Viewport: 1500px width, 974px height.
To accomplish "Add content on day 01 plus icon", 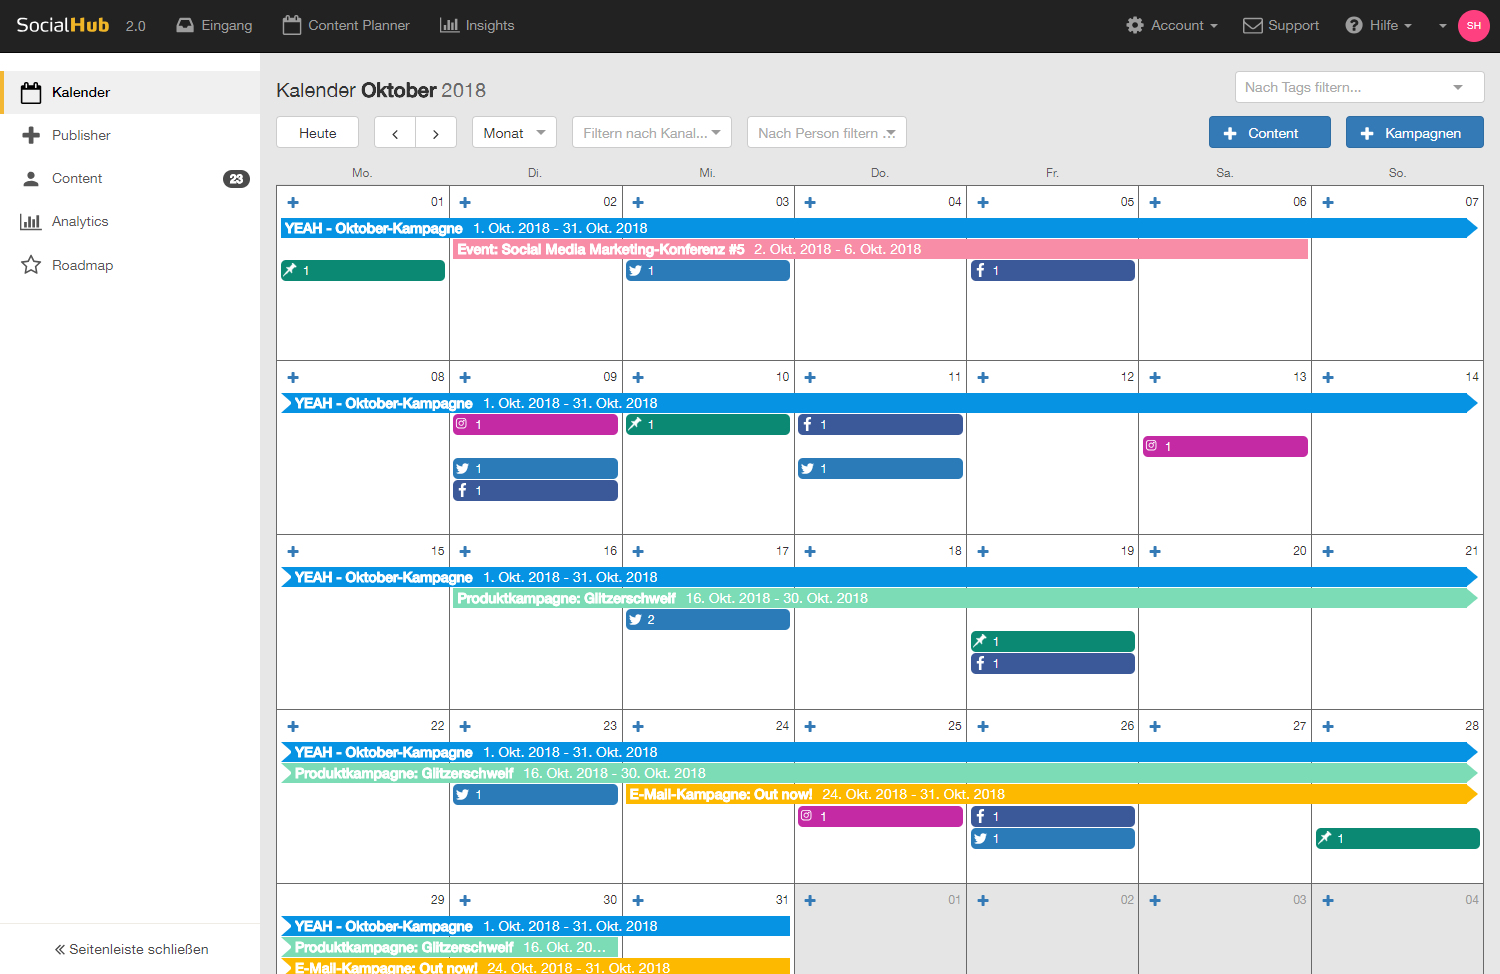I will [293, 202].
